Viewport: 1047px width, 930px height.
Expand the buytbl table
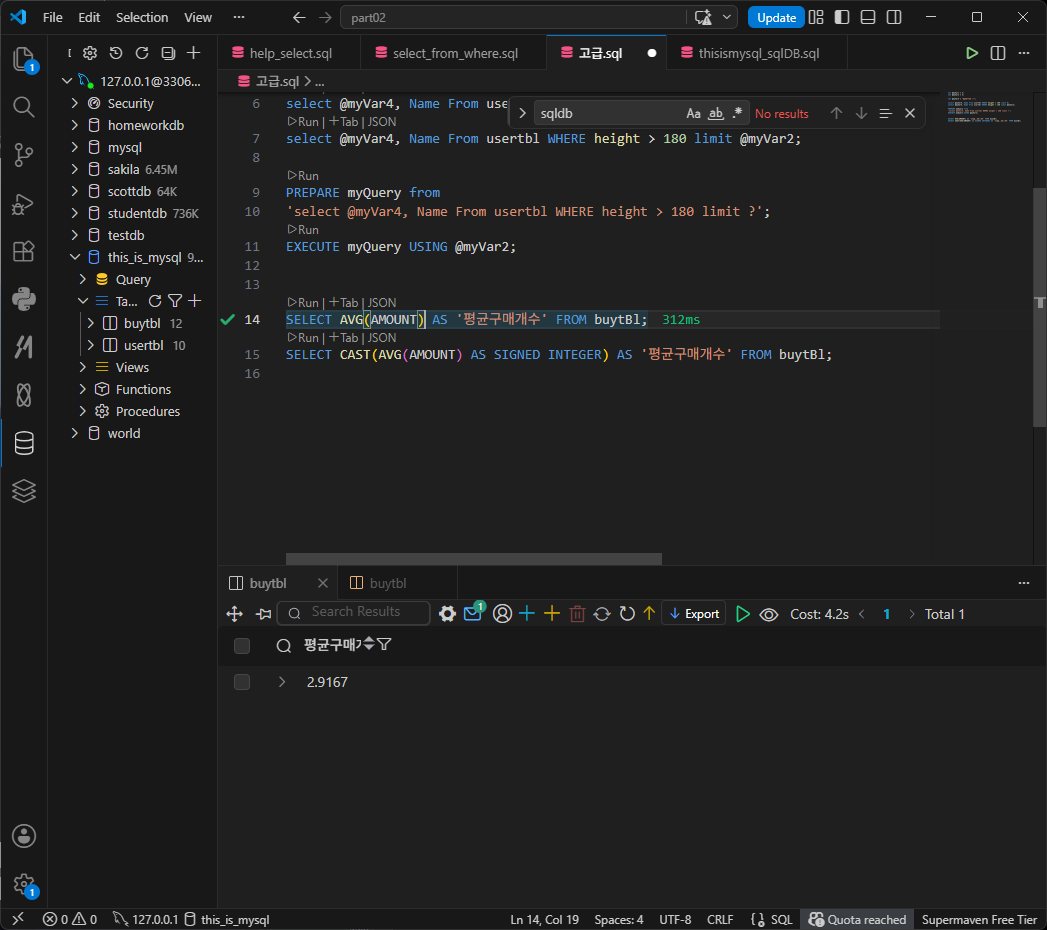(91, 323)
